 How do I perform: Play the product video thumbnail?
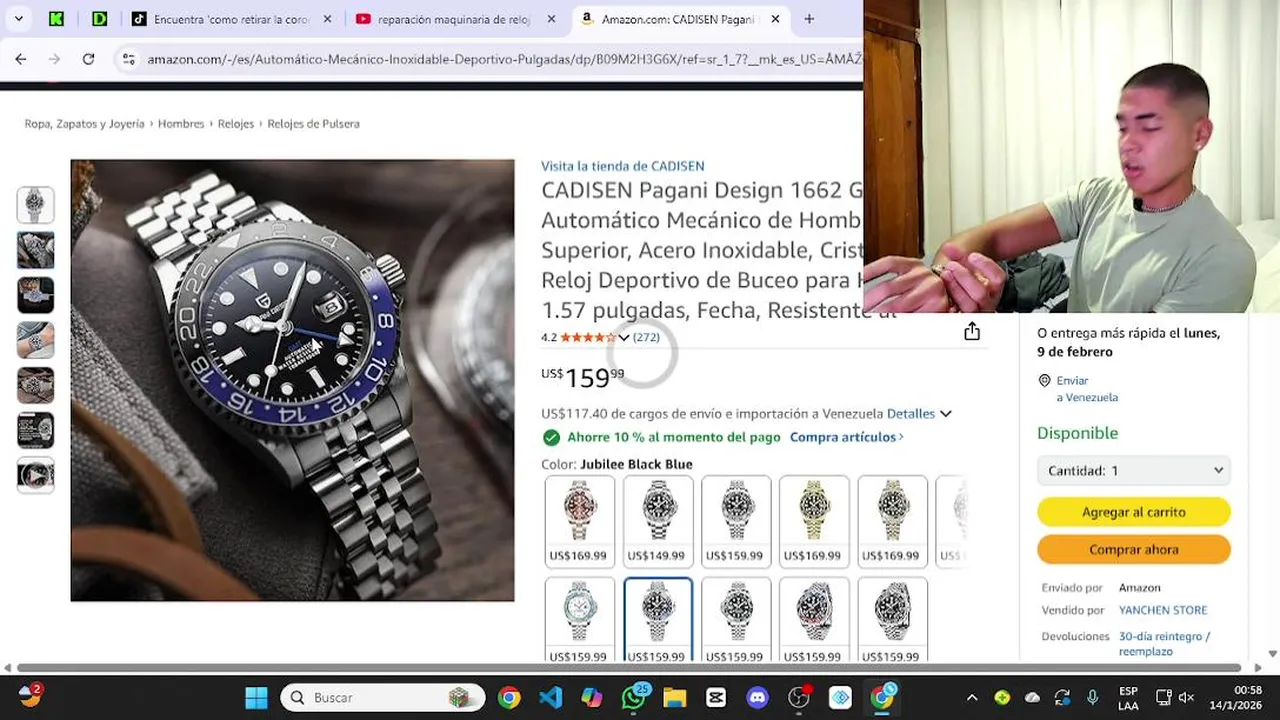coord(36,475)
